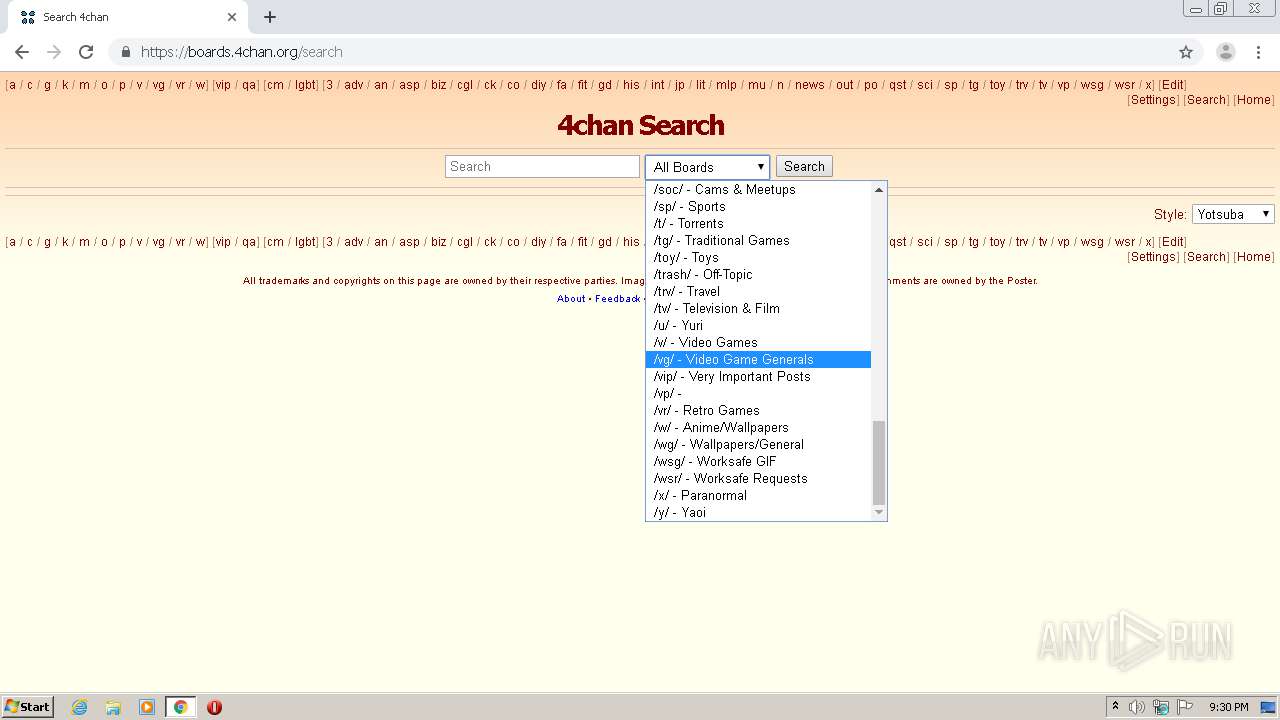Viewport: 1280px width, 720px height.
Task: Select /toy/ - Toys option
Action: pyautogui.click(x=758, y=257)
